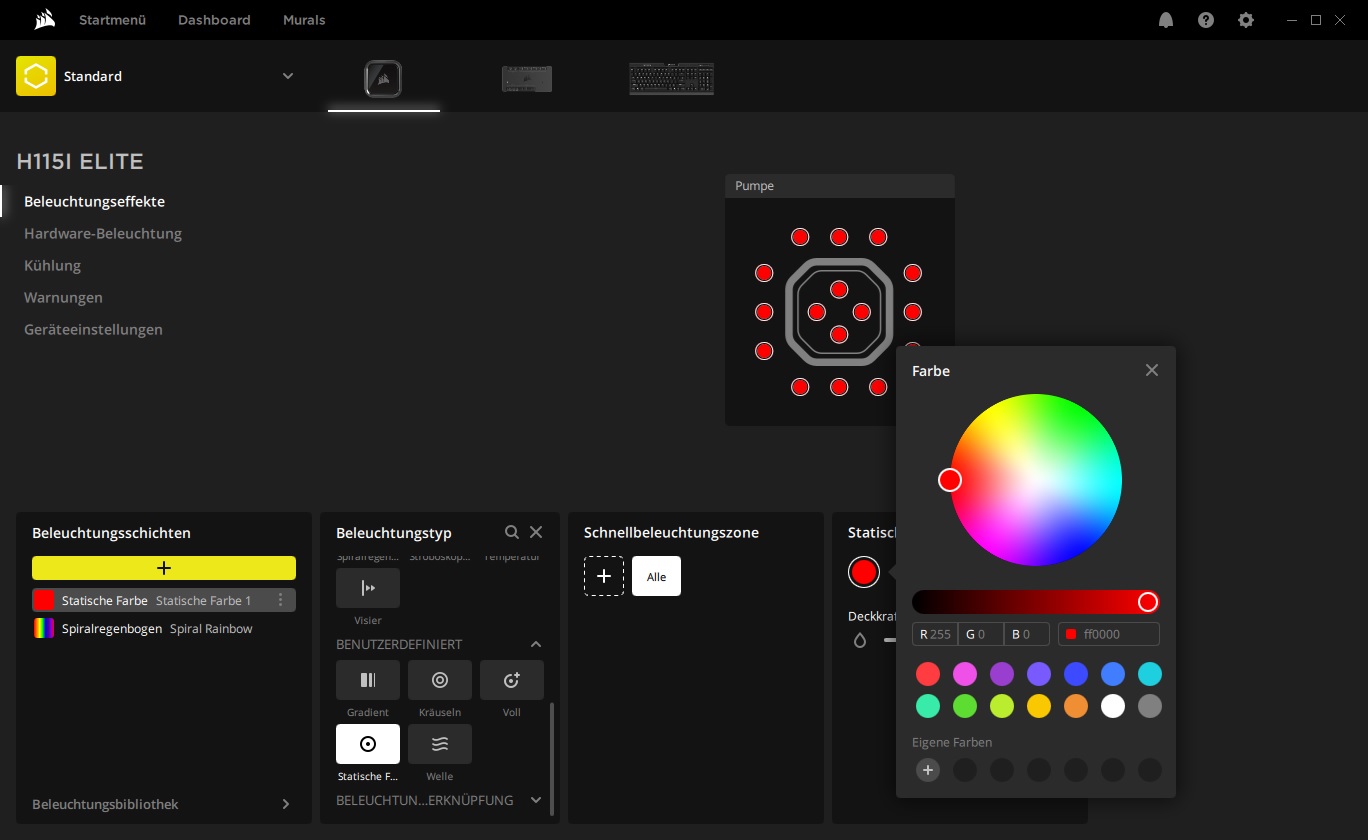Open the Dashboard tab
The height and width of the screenshot is (840, 1368).
pyautogui.click(x=214, y=20)
